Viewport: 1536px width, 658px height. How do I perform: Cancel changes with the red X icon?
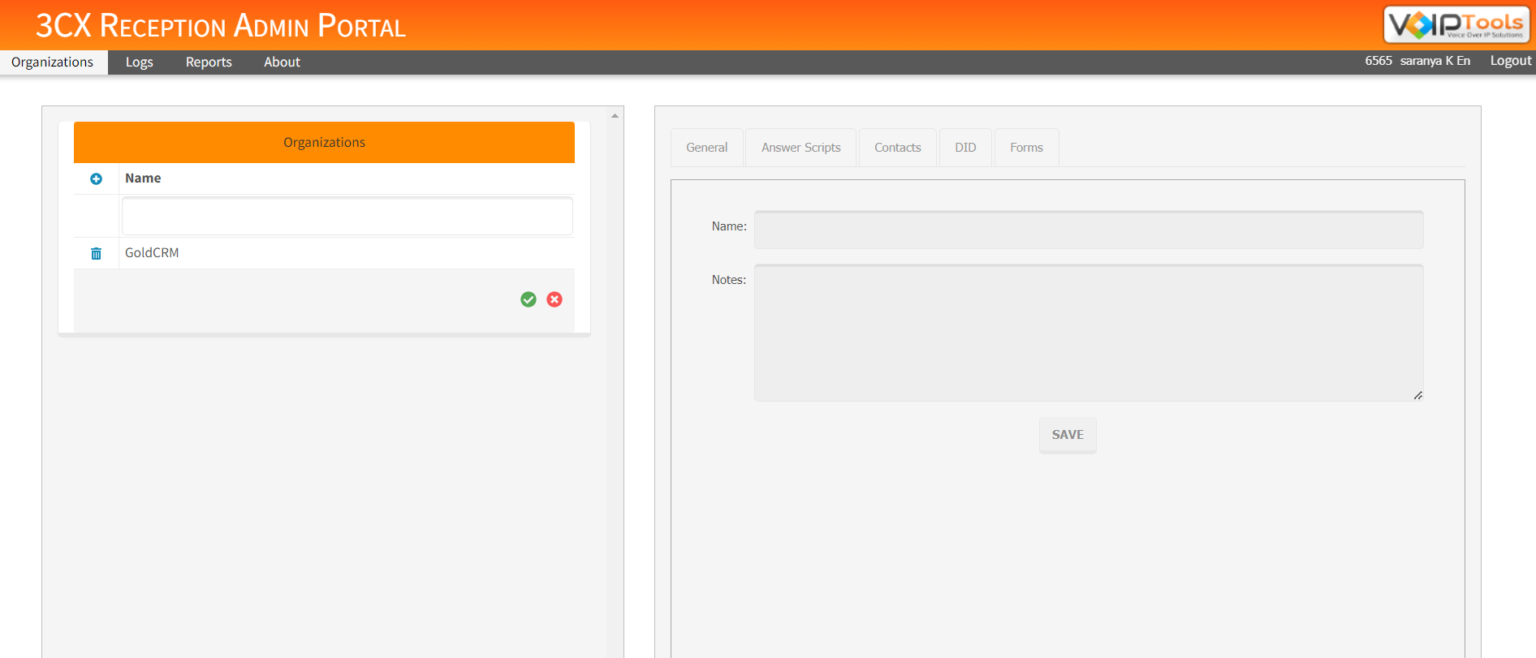[x=554, y=299]
